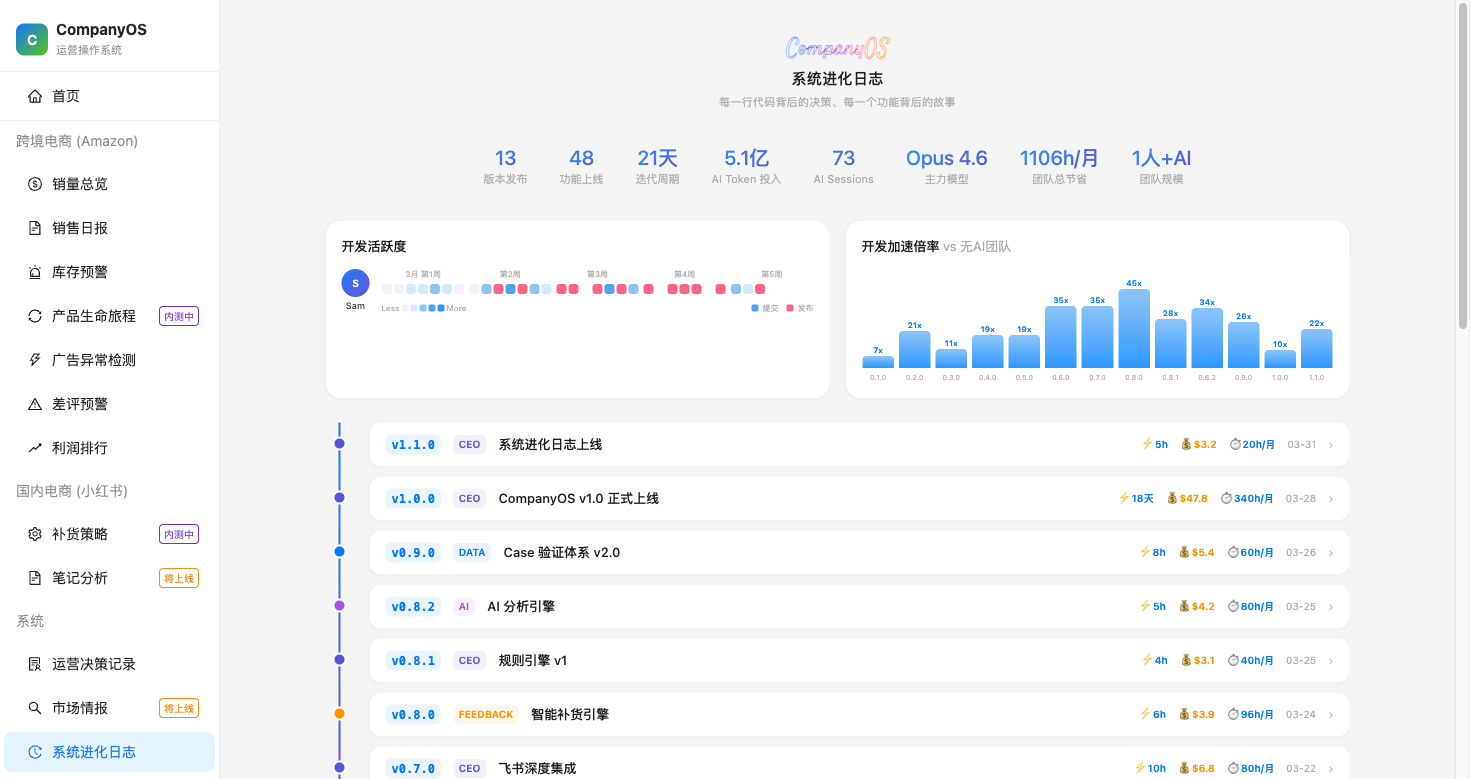Click the 将上线 badge beside 市场情报
Viewport: 1470px width, 779px height.
pos(179,708)
